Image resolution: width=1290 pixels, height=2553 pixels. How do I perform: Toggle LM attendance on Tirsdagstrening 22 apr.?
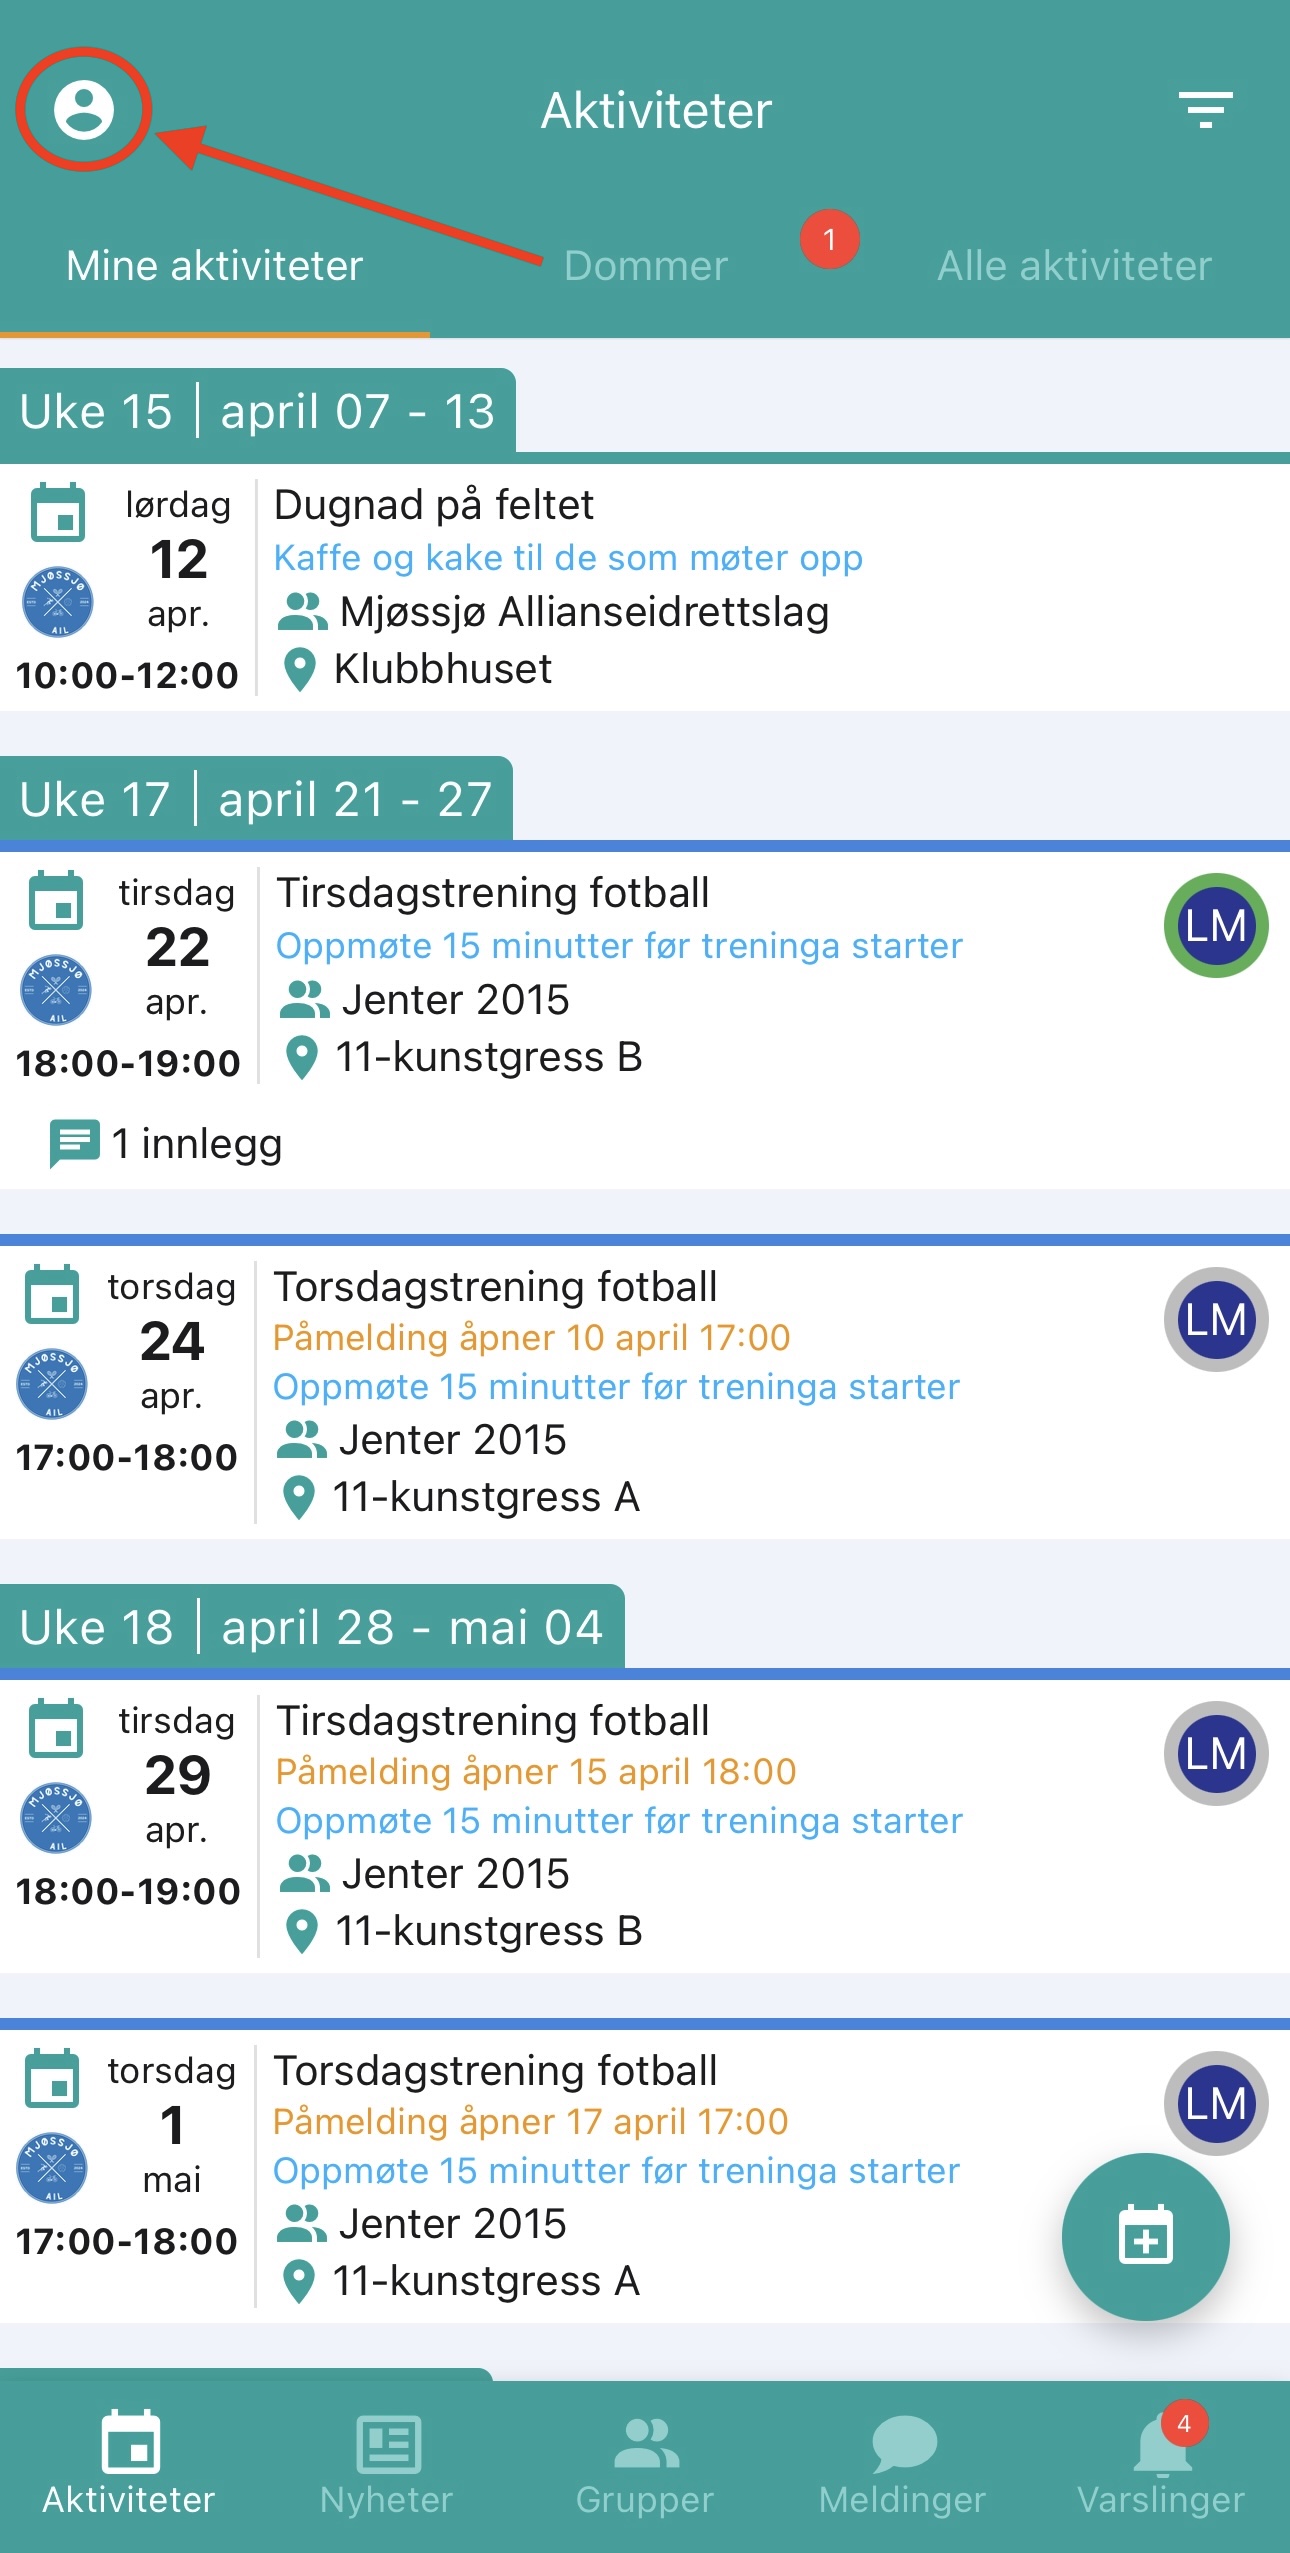[1216, 925]
